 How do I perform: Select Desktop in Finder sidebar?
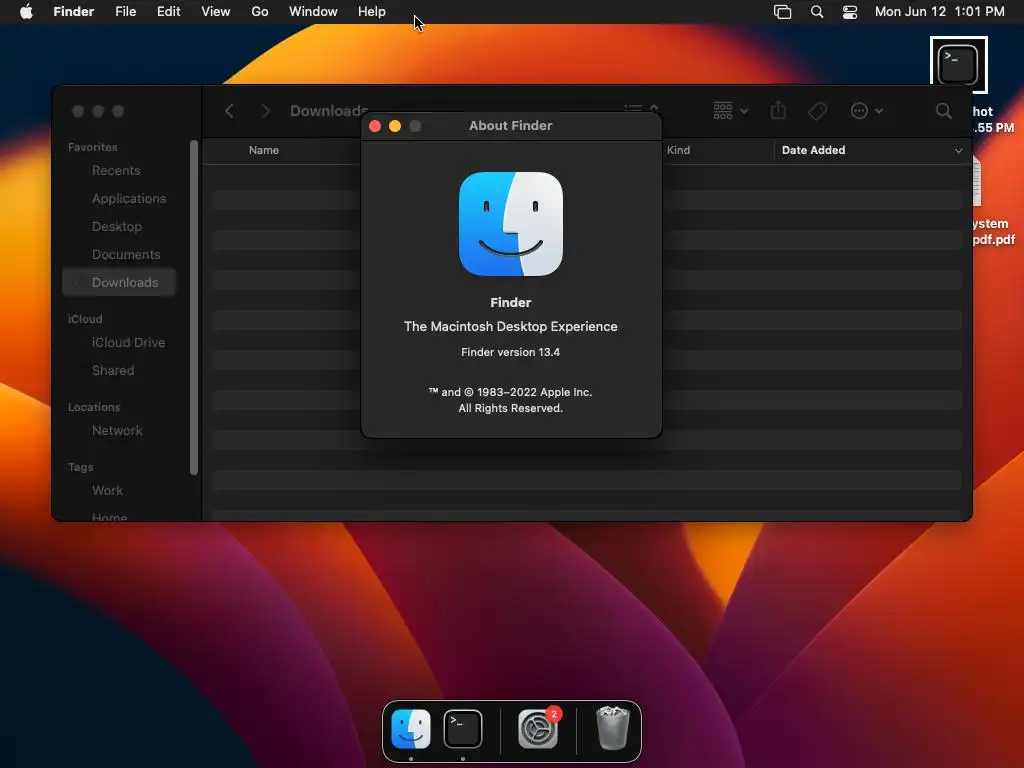click(x=119, y=227)
